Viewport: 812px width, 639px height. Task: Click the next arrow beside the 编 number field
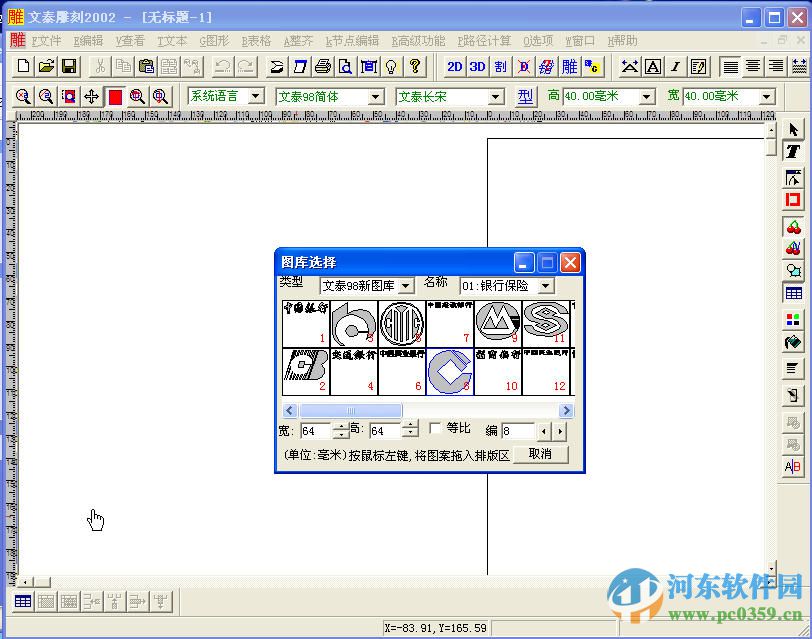[x=560, y=431]
